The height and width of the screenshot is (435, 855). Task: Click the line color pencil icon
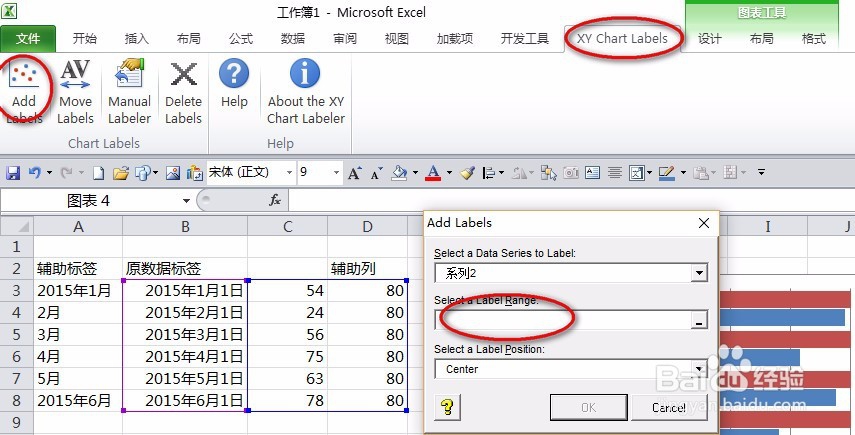click(667, 173)
